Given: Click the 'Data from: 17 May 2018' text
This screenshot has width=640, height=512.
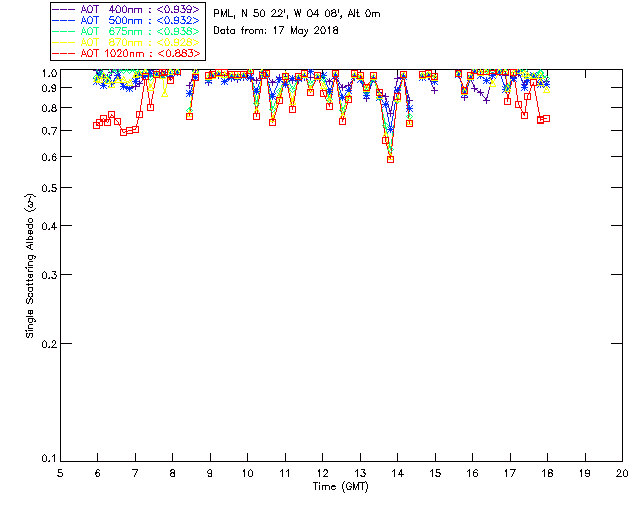Looking at the screenshot, I should (276, 31).
